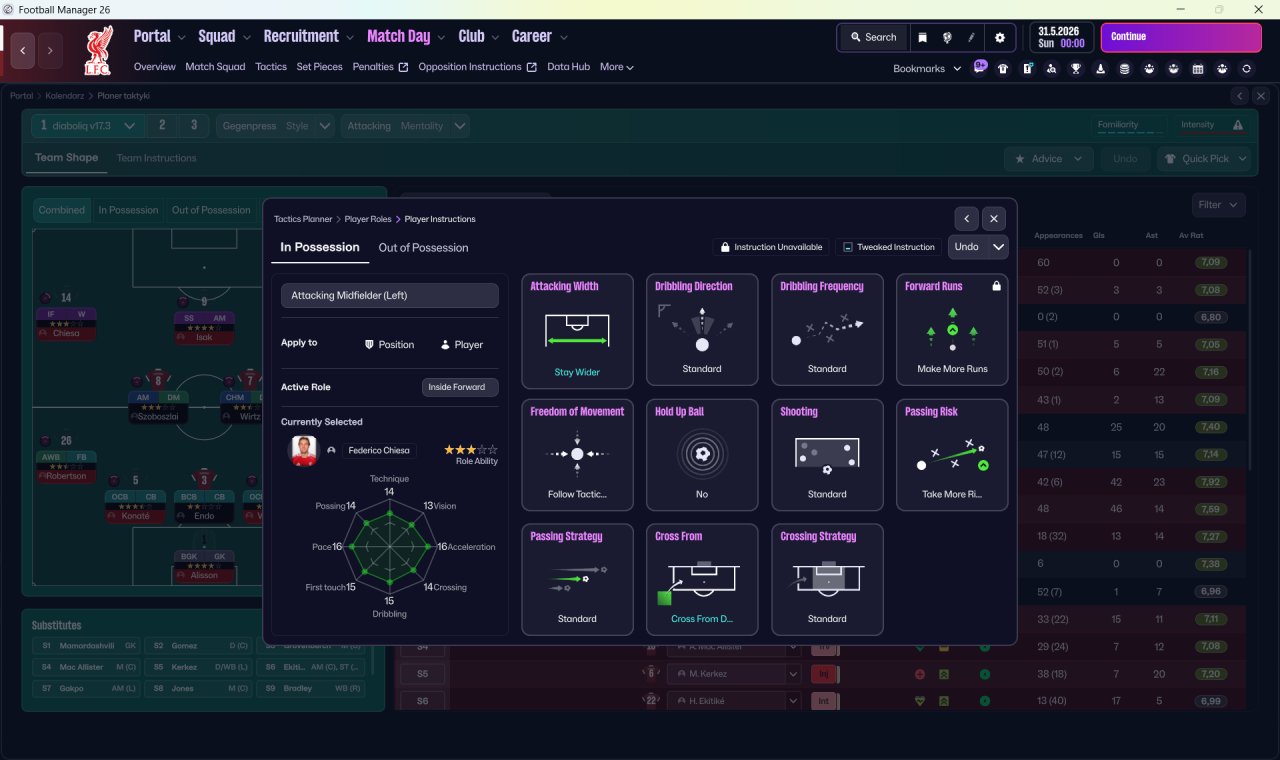Screen dimensions: 1280x760
Task: Click the scouting search bookmark icon
Action: click(1052, 69)
